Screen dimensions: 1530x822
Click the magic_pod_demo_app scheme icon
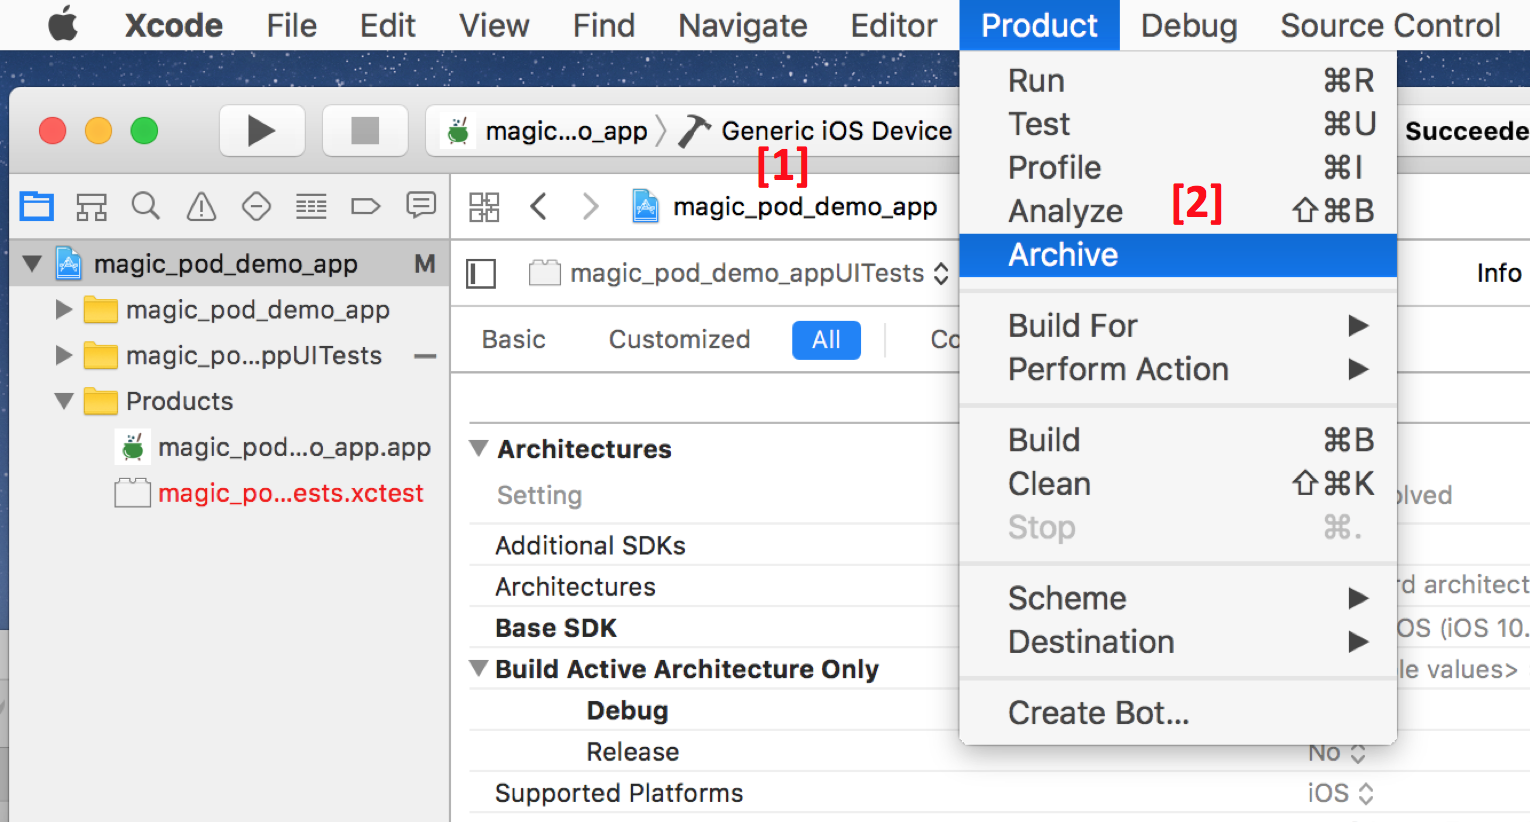click(x=459, y=131)
